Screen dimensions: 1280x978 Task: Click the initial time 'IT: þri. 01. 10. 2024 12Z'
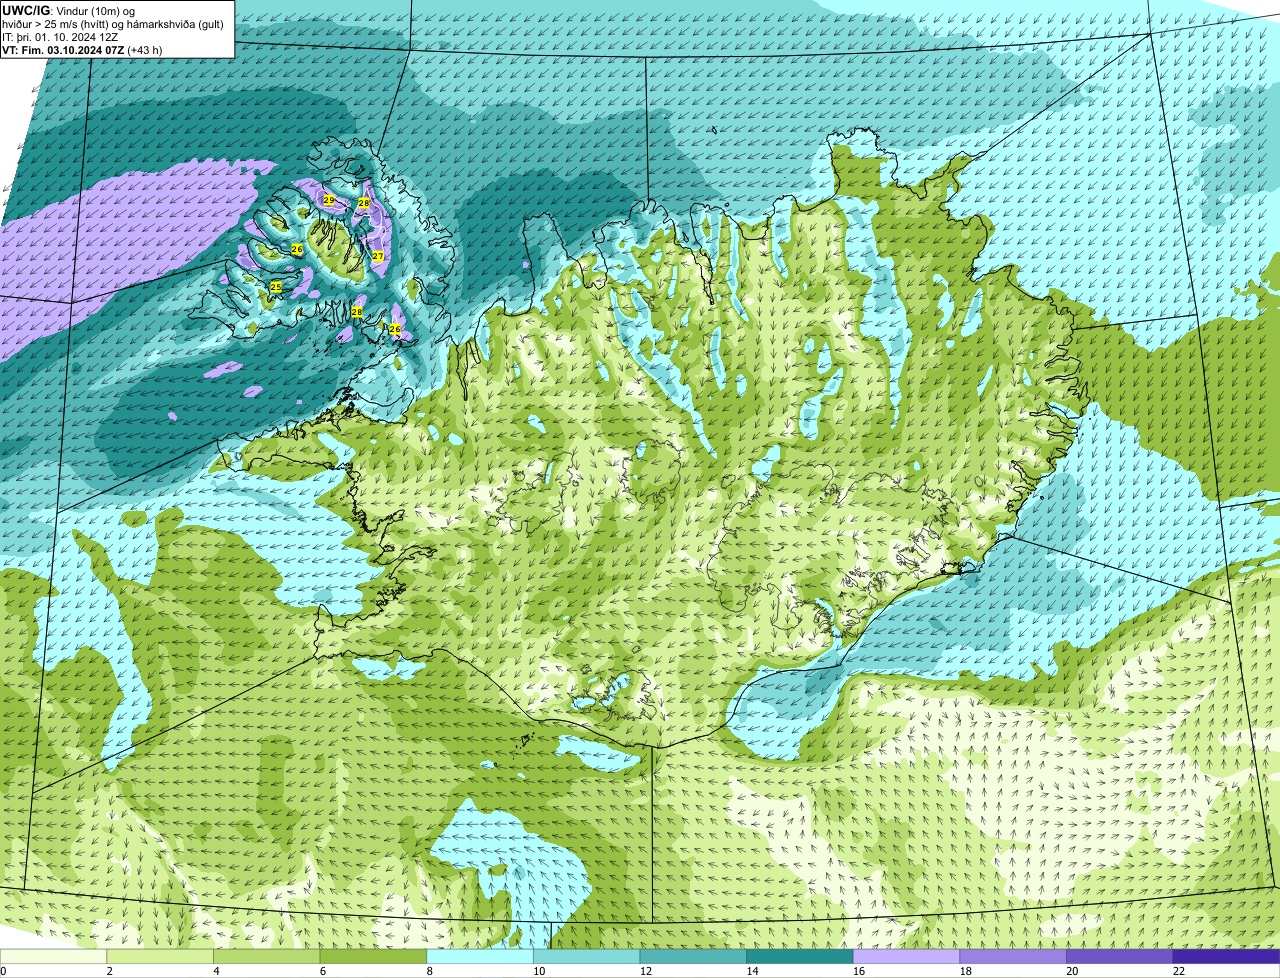pyautogui.click(x=60, y=37)
